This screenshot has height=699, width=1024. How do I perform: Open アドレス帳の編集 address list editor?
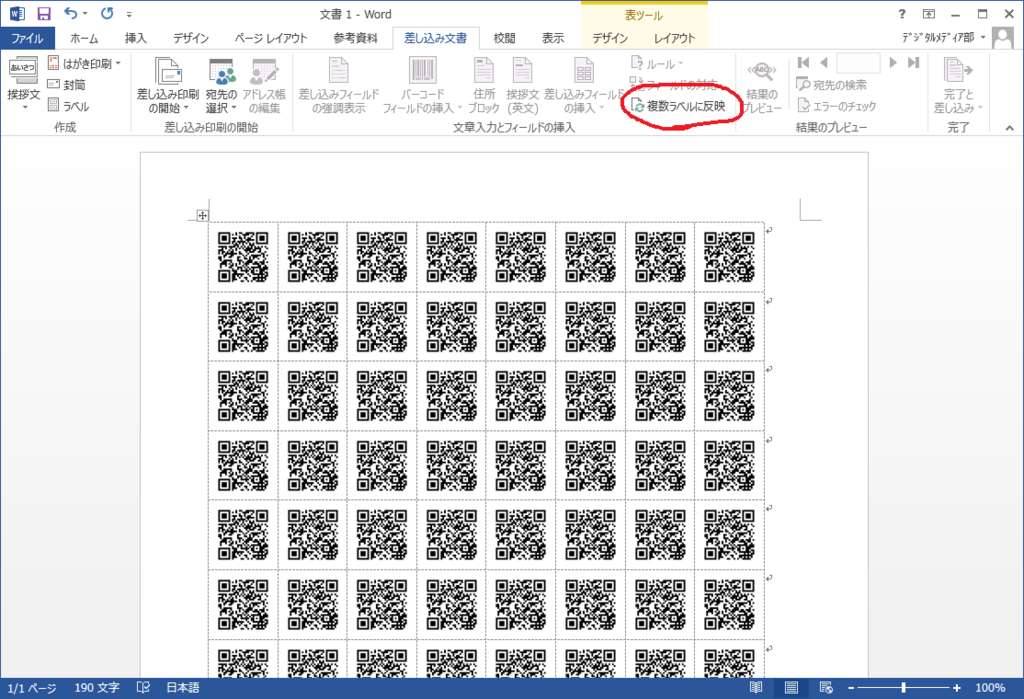264,85
